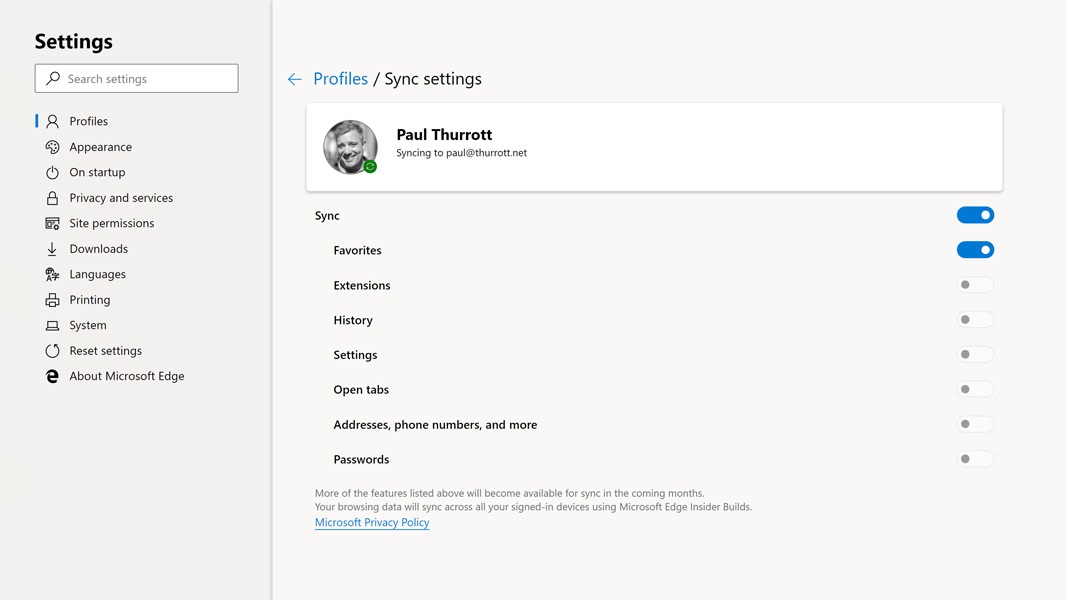Click the Privacy and services lock icon
1066x600 pixels.
pyautogui.click(x=52, y=198)
